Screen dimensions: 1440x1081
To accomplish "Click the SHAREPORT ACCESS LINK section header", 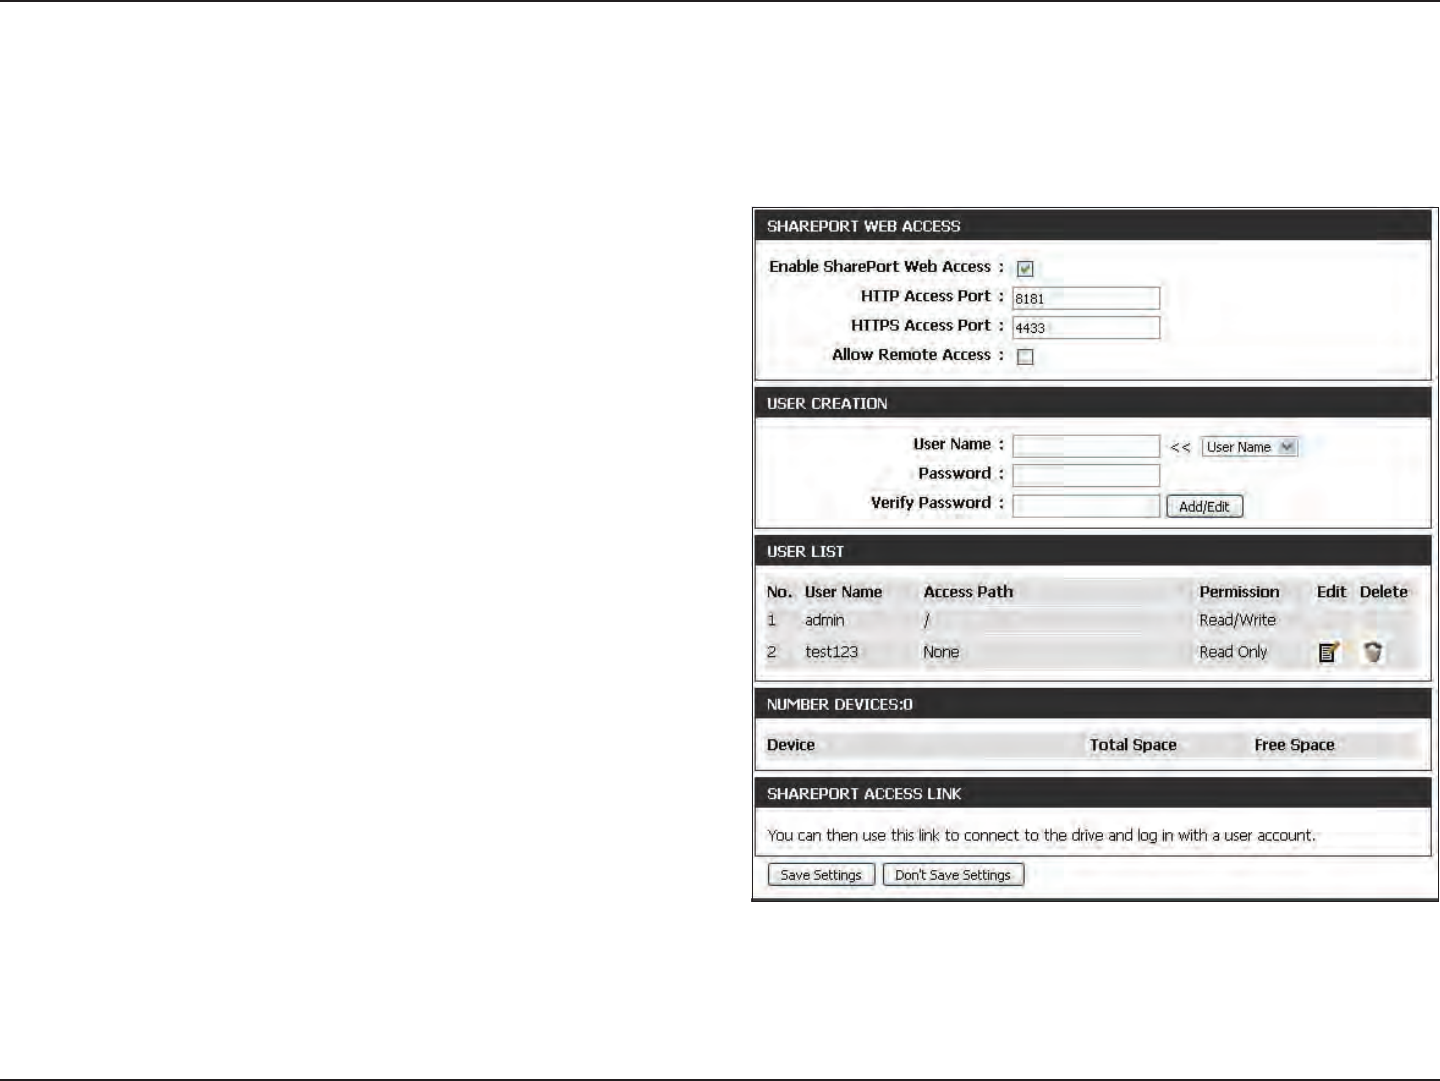I will (1092, 793).
